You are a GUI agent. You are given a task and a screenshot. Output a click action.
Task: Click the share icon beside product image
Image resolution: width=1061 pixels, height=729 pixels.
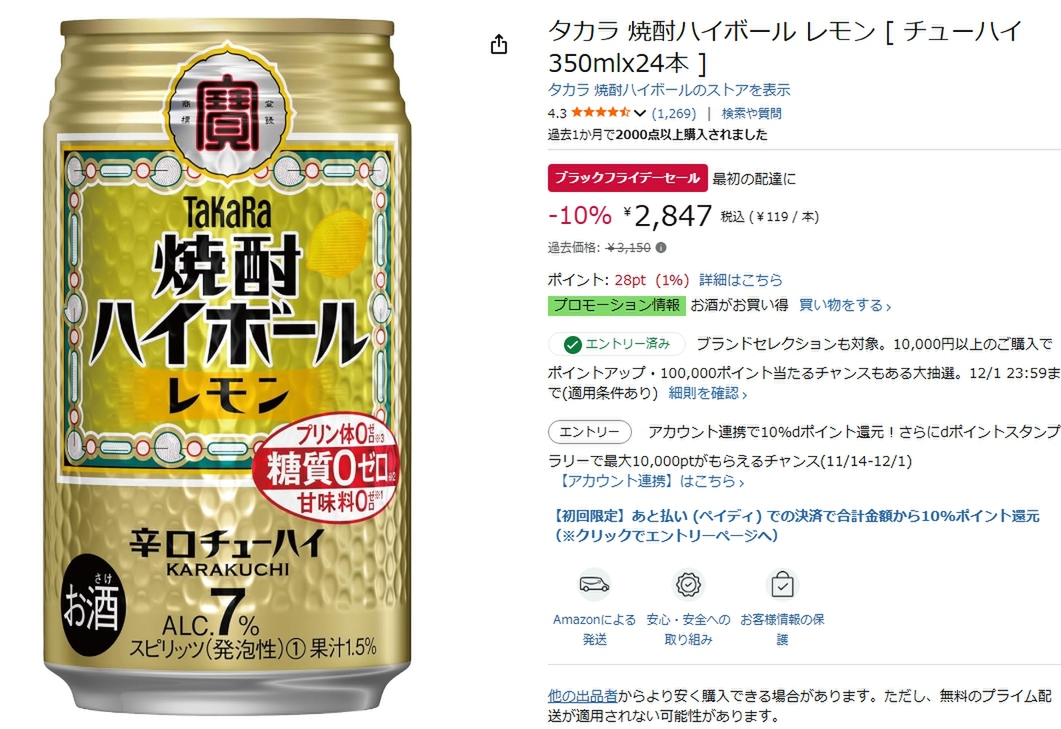pos(499,45)
